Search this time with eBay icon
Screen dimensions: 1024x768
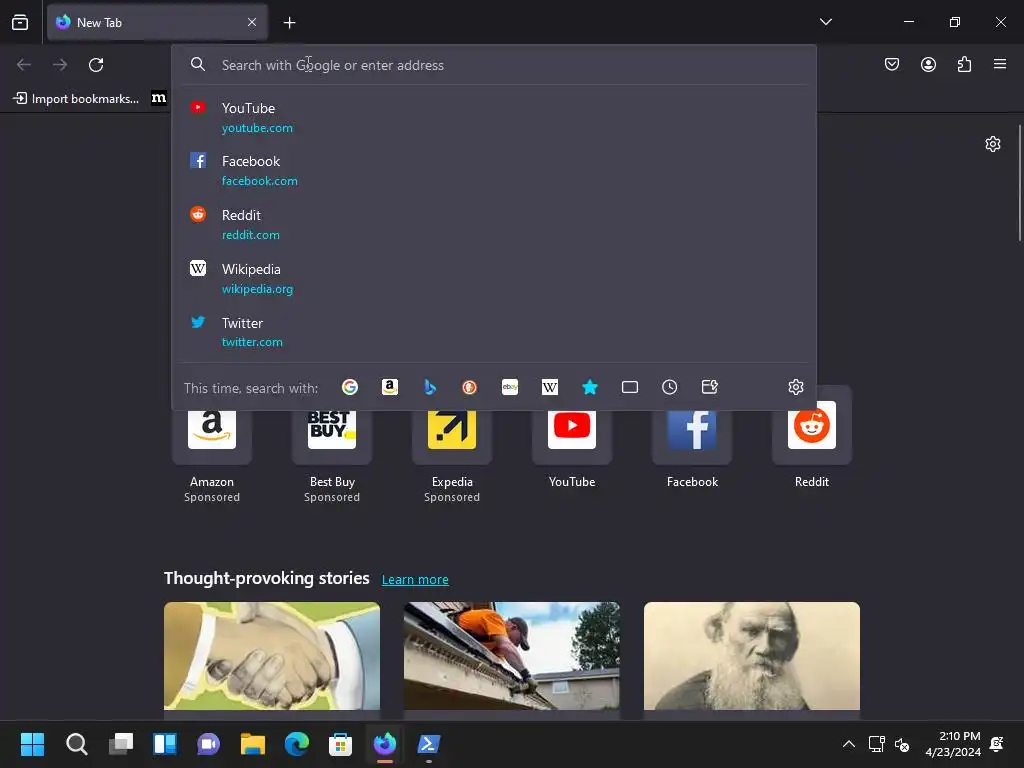coord(510,387)
